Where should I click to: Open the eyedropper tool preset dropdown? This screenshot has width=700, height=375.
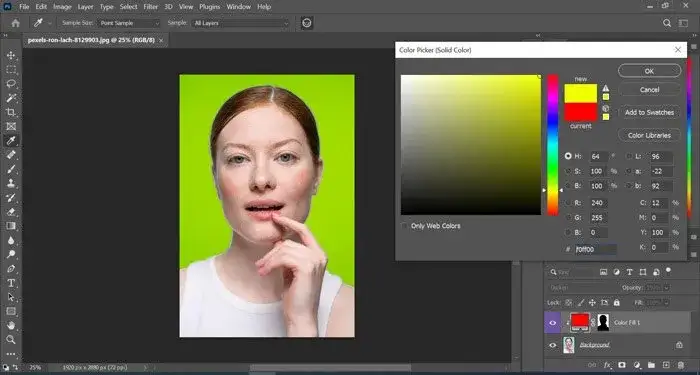click(x=50, y=23)
